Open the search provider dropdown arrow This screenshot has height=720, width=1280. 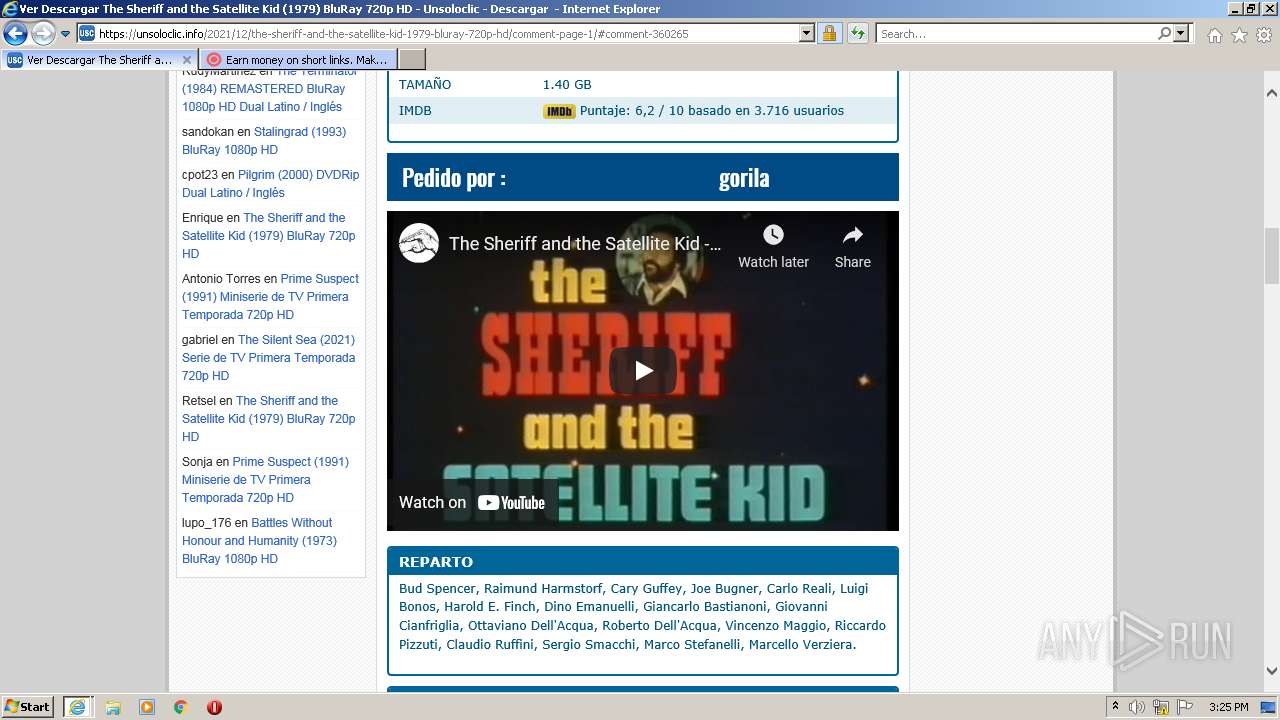[x=1182, y=34]
